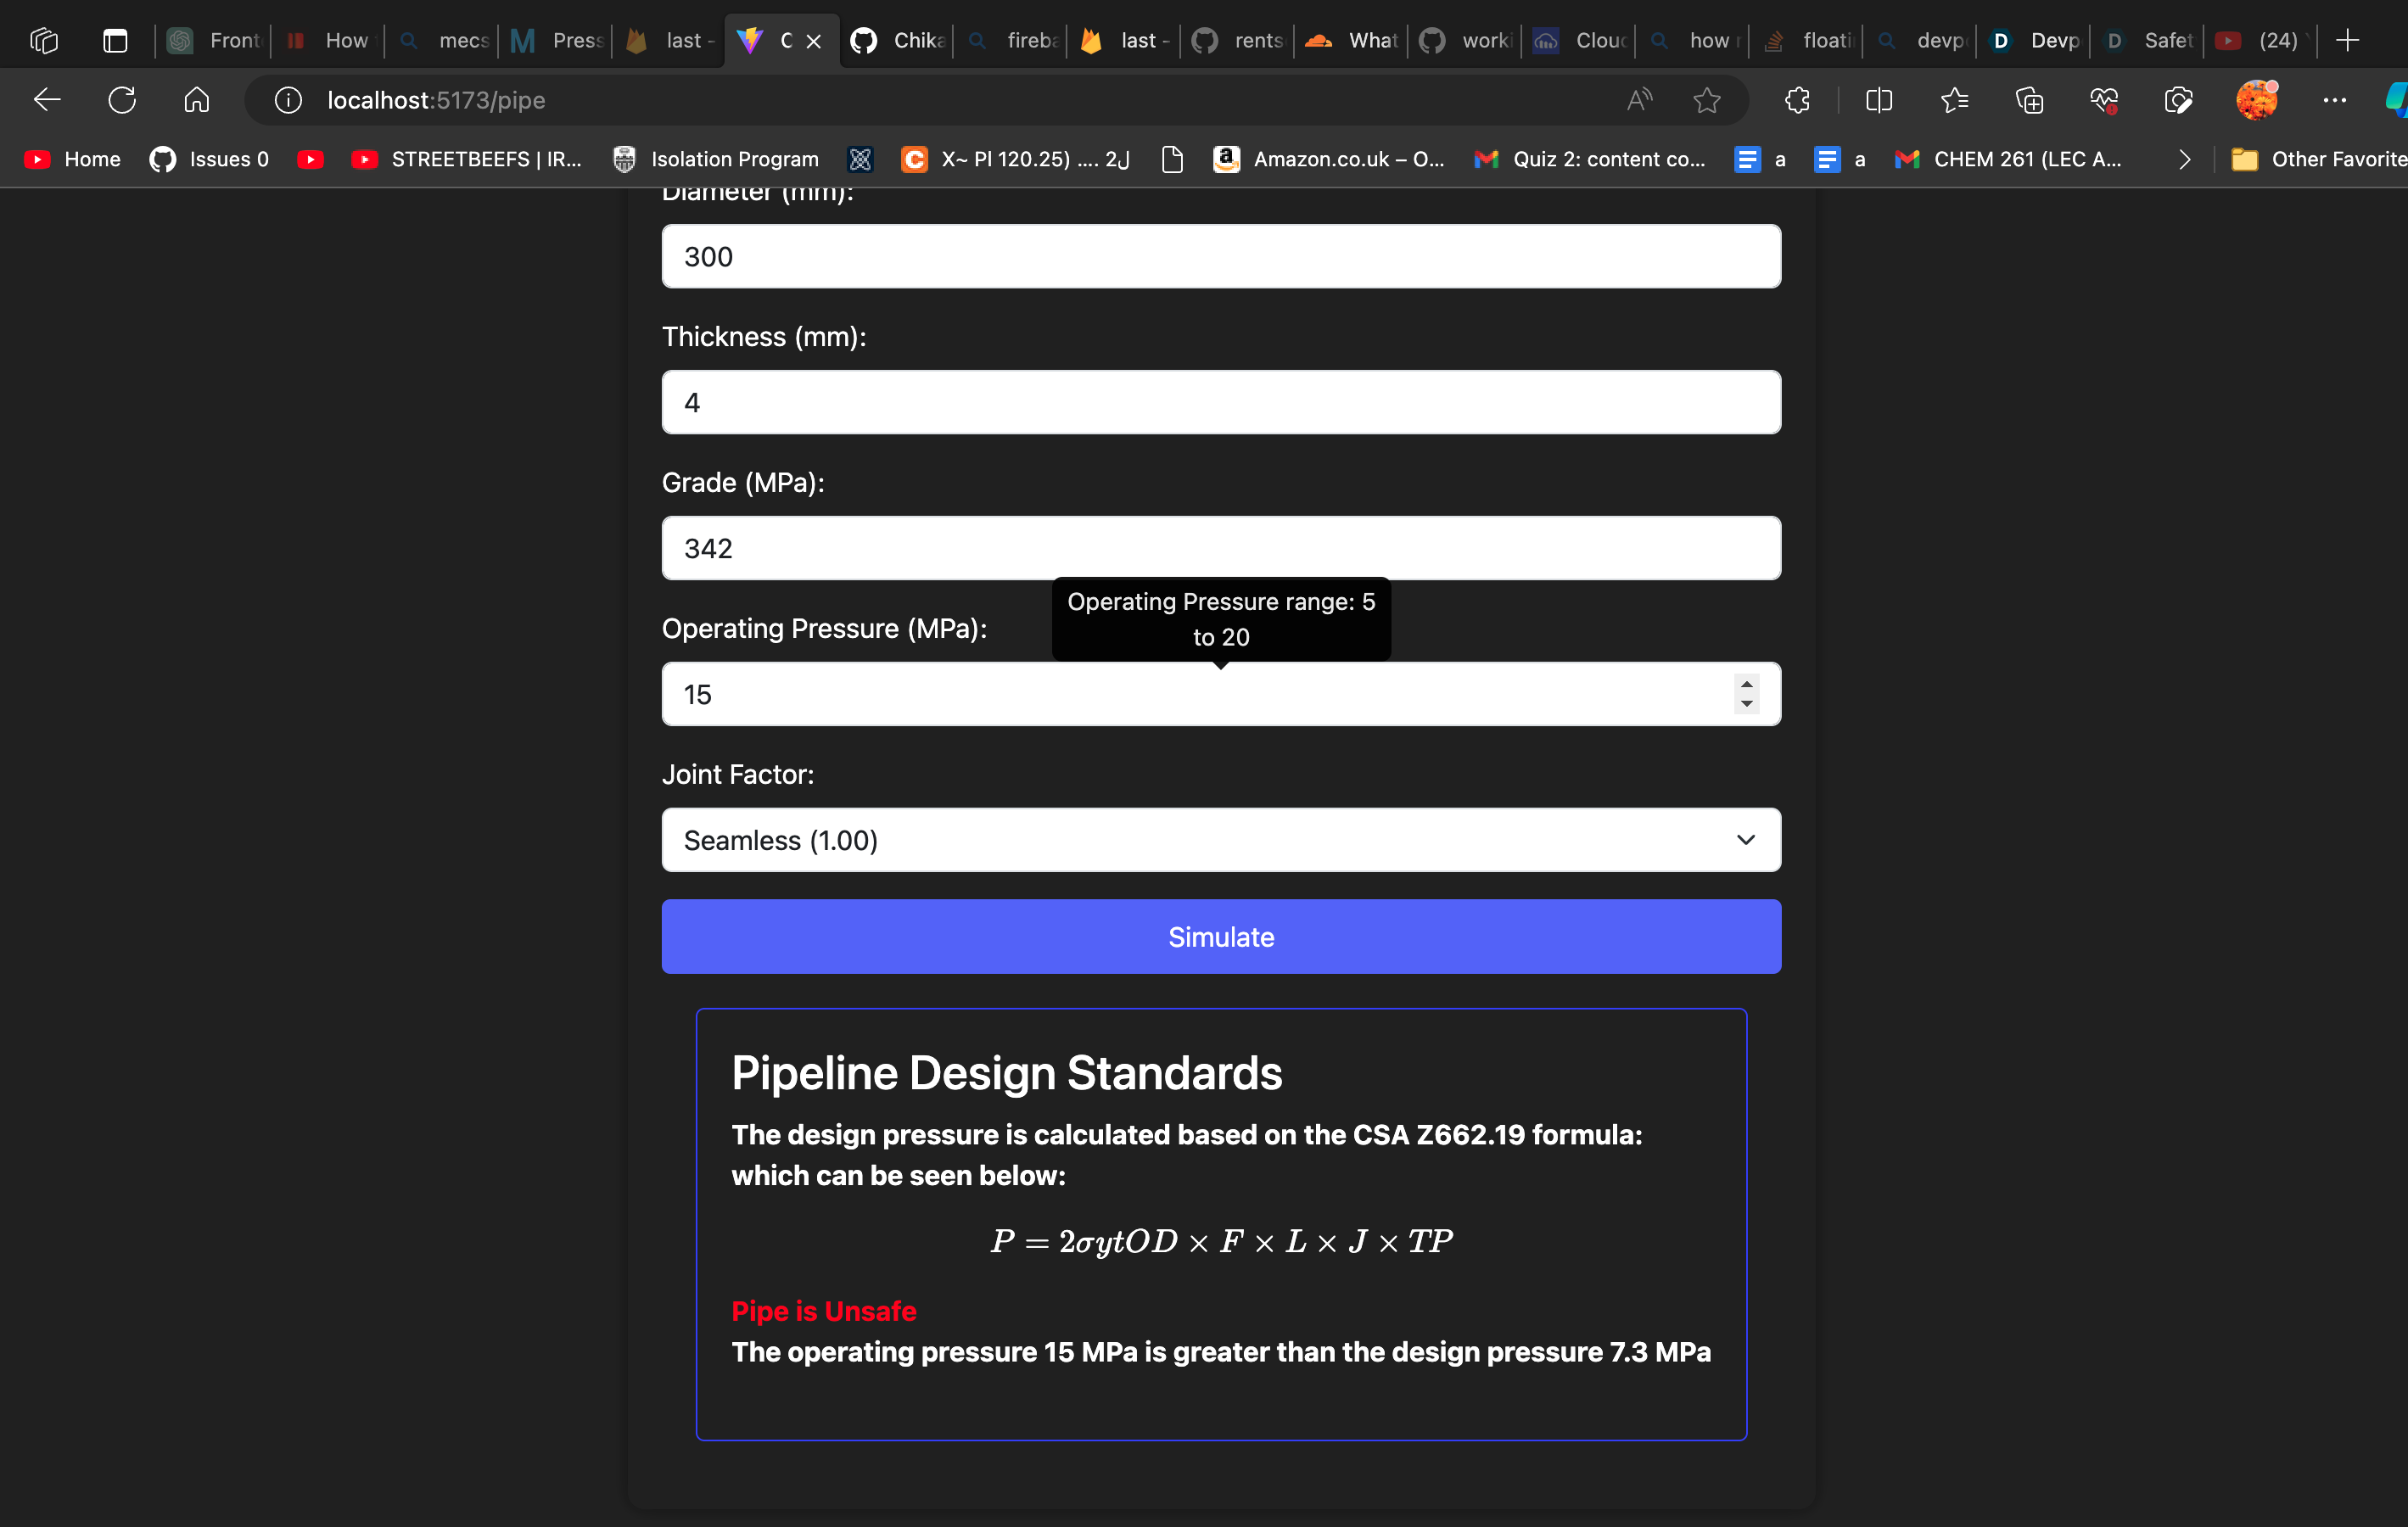Open the Collections icon
2408x1527 pixels.
(x=2029, y=100)
